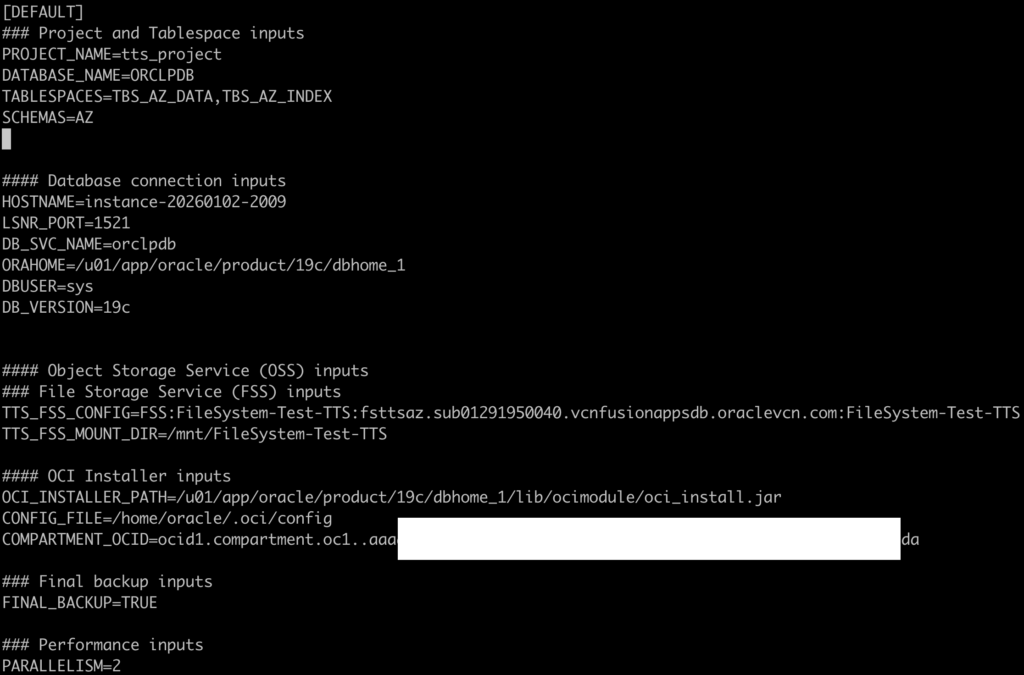Click the TABLESPACES=TBS_AZ_DATA,TBS_AZ_INDEX line
The height and width of the screenshot is (675, 1024).
tap(167, 97)
